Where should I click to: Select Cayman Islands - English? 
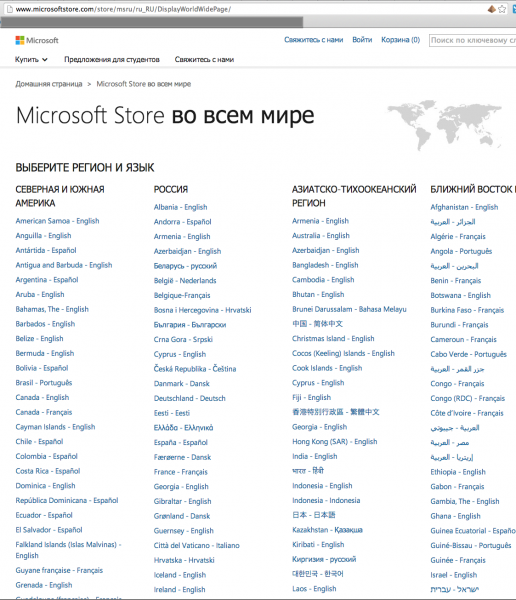[x=56, y=427]
